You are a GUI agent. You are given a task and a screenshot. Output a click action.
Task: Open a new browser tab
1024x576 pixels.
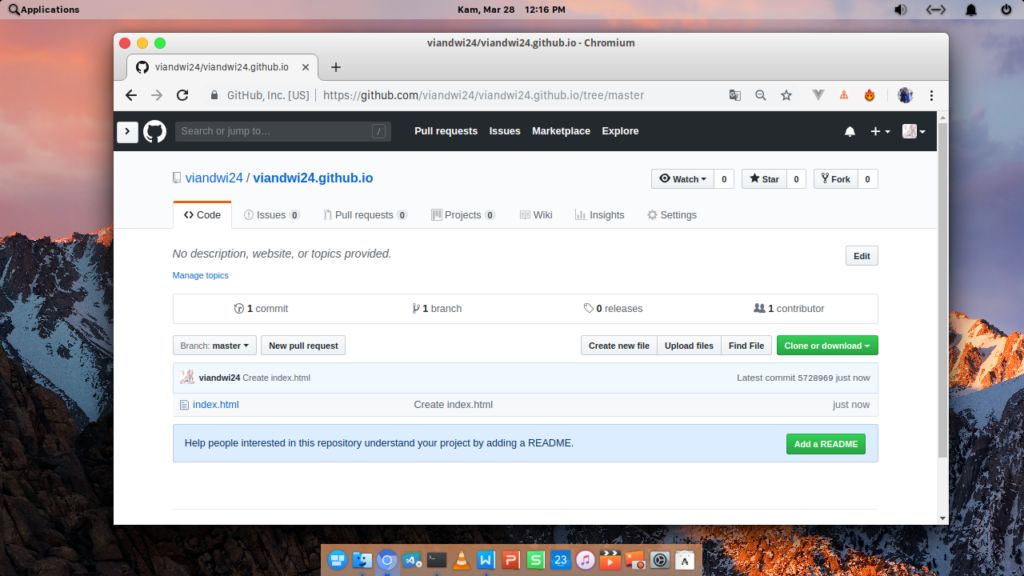pyautogui.click(x=336, y=67)
